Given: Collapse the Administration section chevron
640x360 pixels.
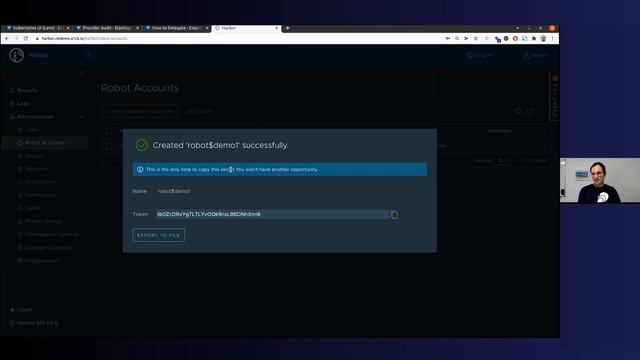Looking at the screenshot, I should [81, 117].
